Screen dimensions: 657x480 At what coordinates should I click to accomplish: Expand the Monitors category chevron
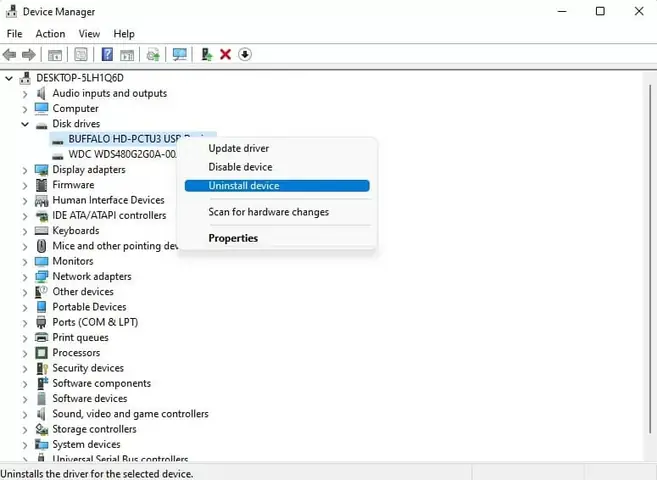[25, 261]
